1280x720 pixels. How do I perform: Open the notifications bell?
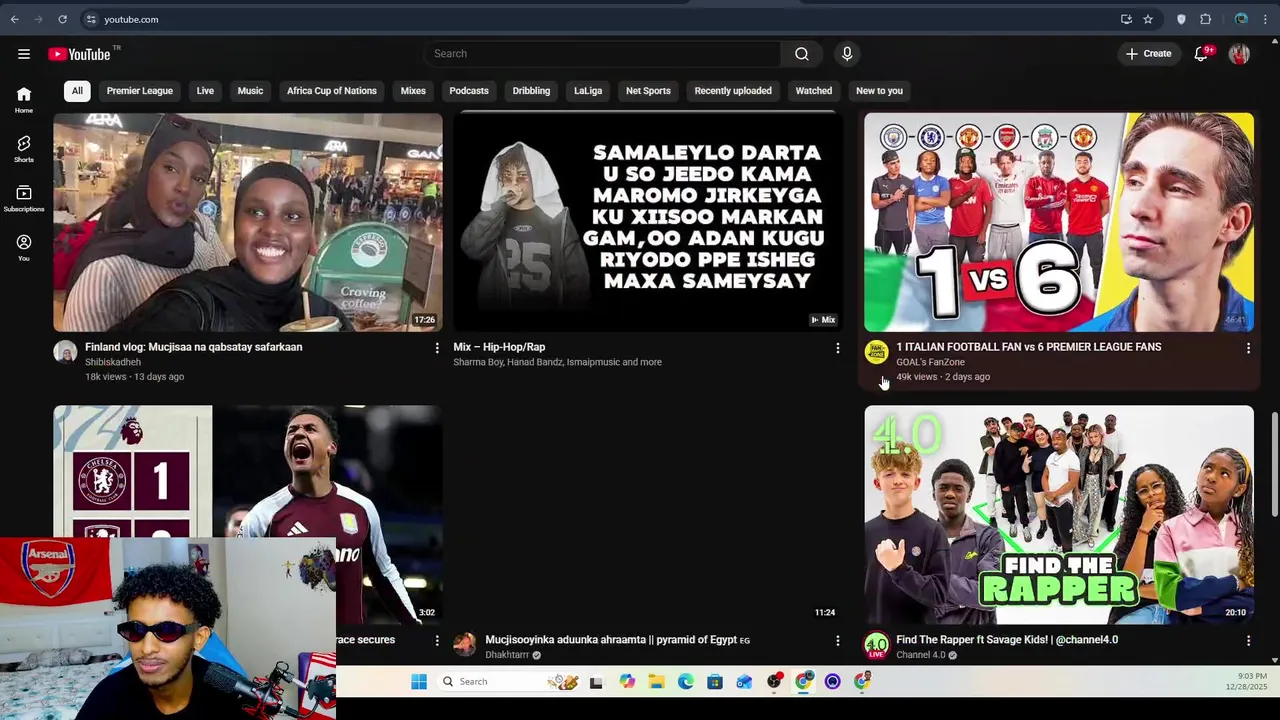[1202, 54]
